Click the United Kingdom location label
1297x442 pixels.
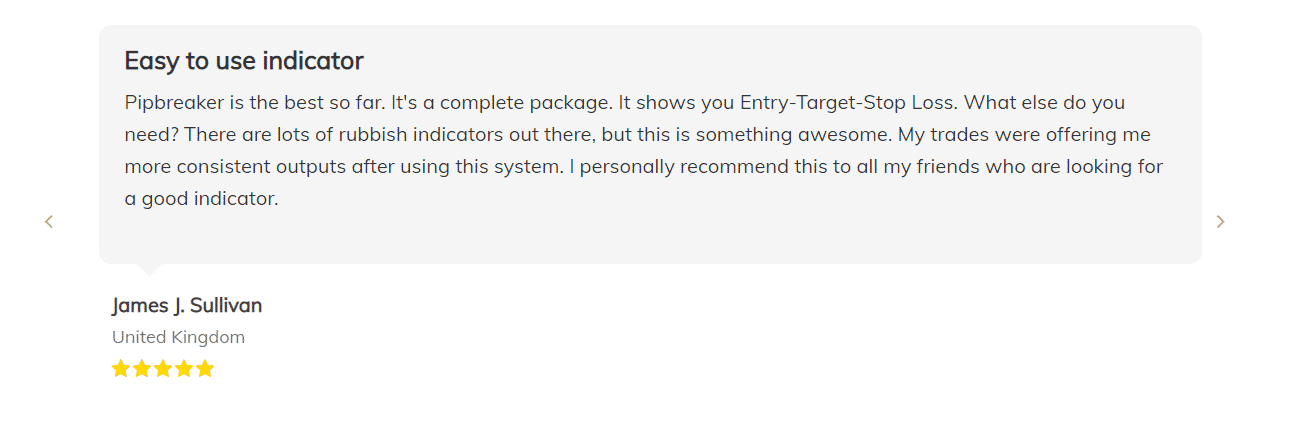(x=178, y=337)
